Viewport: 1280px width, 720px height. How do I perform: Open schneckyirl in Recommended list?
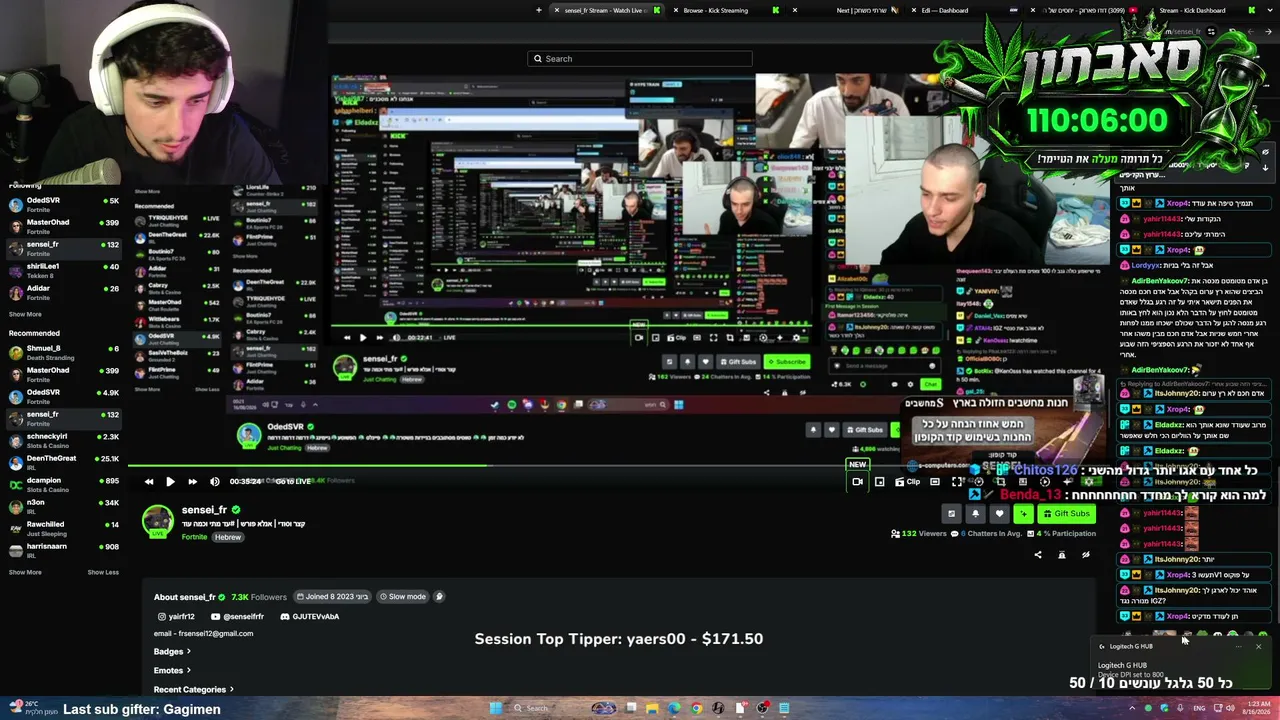pos(64,440)
